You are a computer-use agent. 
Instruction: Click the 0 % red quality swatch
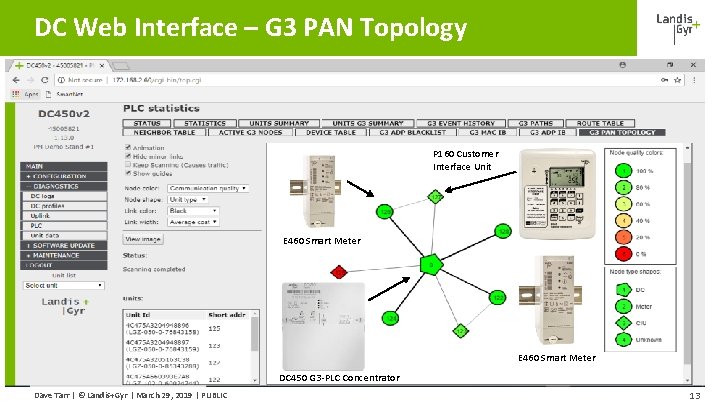pyautogui.click(x=624, y=253)
